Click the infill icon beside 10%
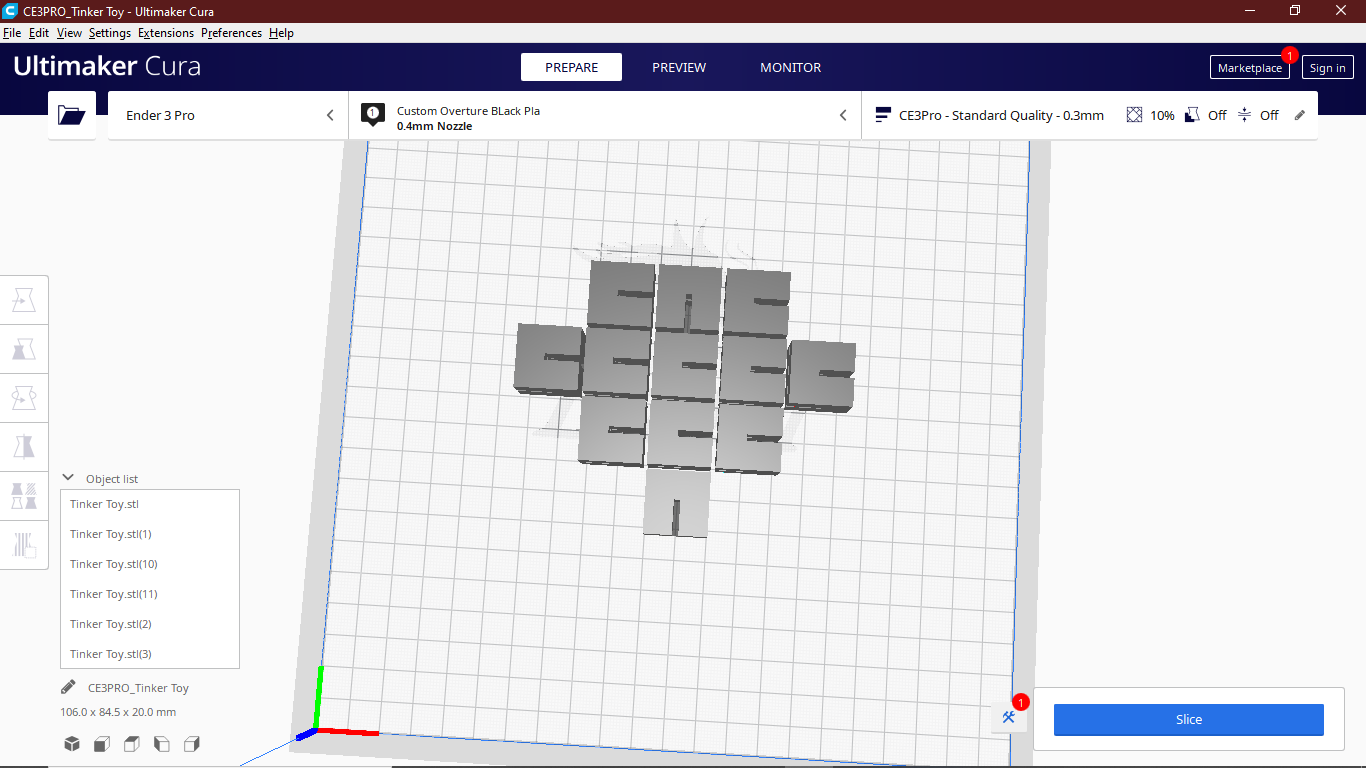 [1134, 115]
